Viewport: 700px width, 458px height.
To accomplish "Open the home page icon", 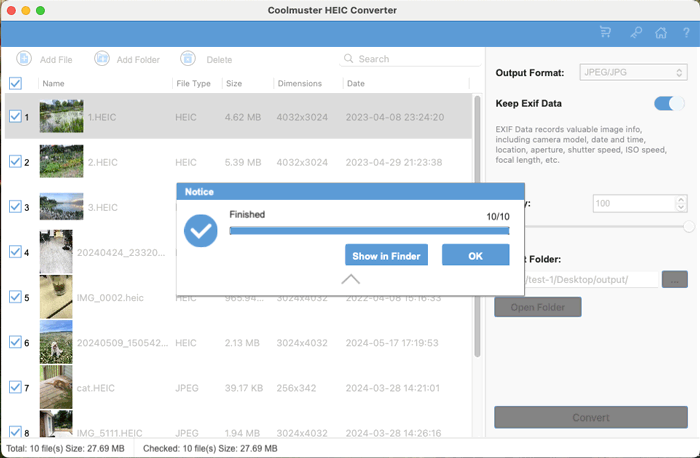I will 660,32.
